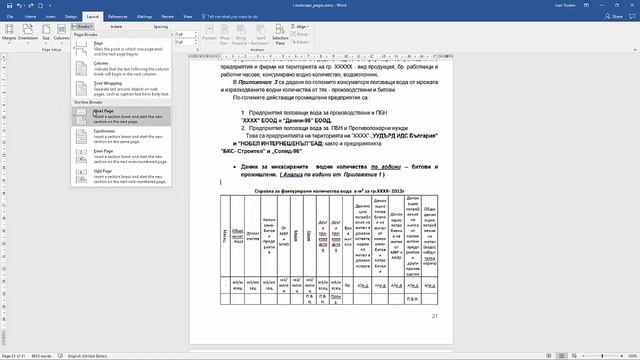Switch to the References tab
This screenshot has width=640, height=360.
pyautogui.click(x=118, y=17)
